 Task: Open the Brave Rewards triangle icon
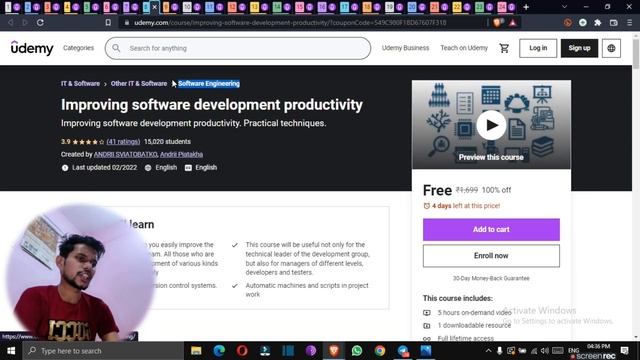[513, 22]
